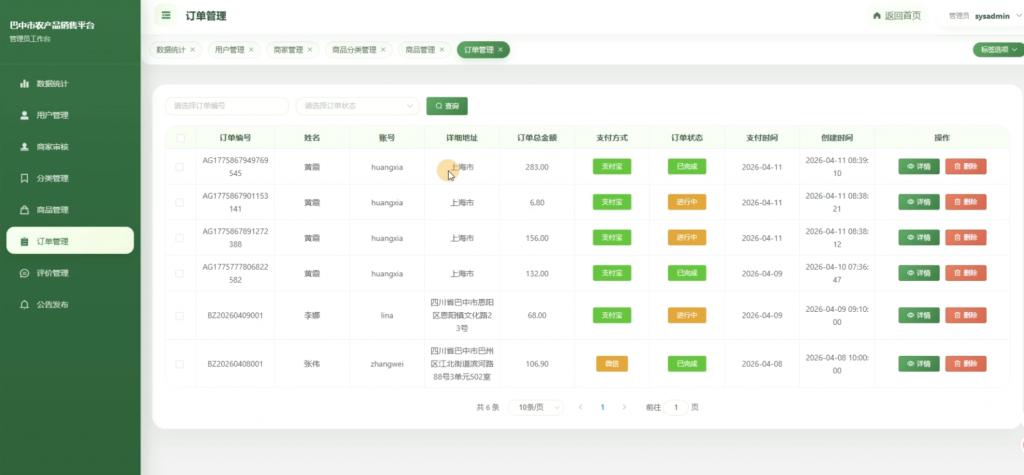Delete 张伟's order BZ20260408001
This screenshot has width=1024, height=475.
point(966,364)
